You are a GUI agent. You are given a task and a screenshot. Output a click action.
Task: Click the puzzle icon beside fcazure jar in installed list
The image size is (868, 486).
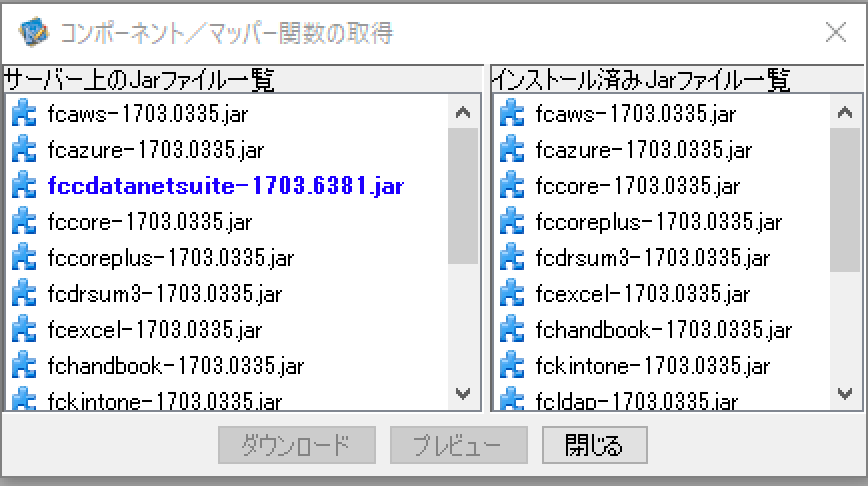tap(512, 149)
